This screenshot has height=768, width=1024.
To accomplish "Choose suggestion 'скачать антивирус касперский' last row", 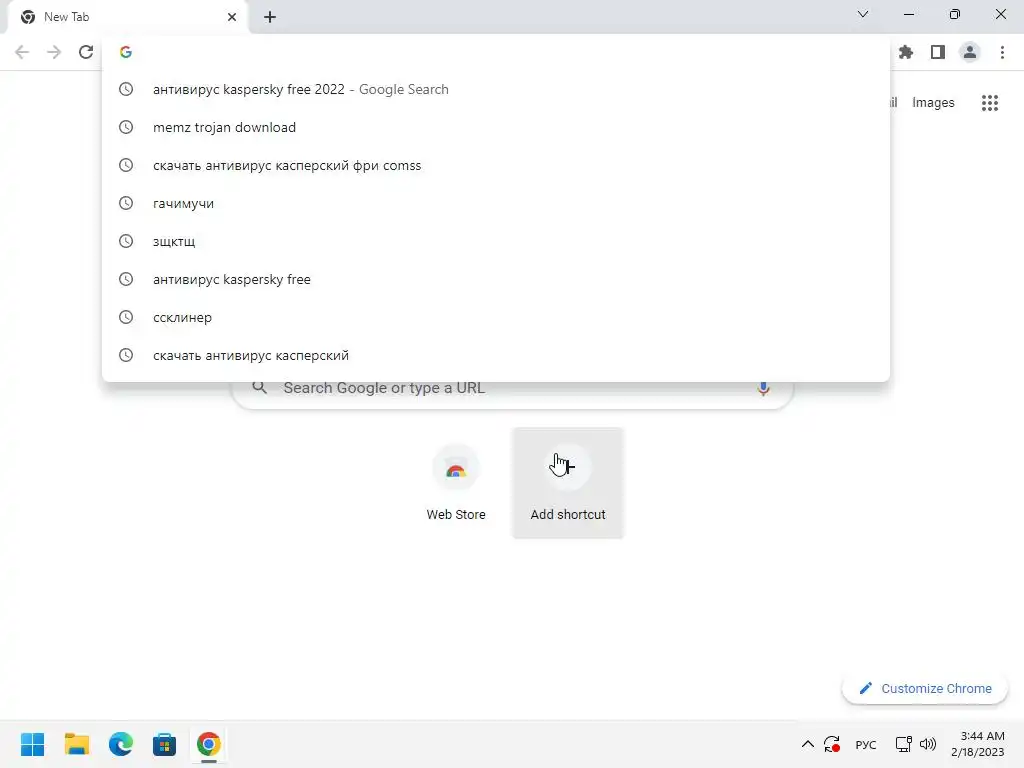I will pyautogui.click(x=496, y=355).
